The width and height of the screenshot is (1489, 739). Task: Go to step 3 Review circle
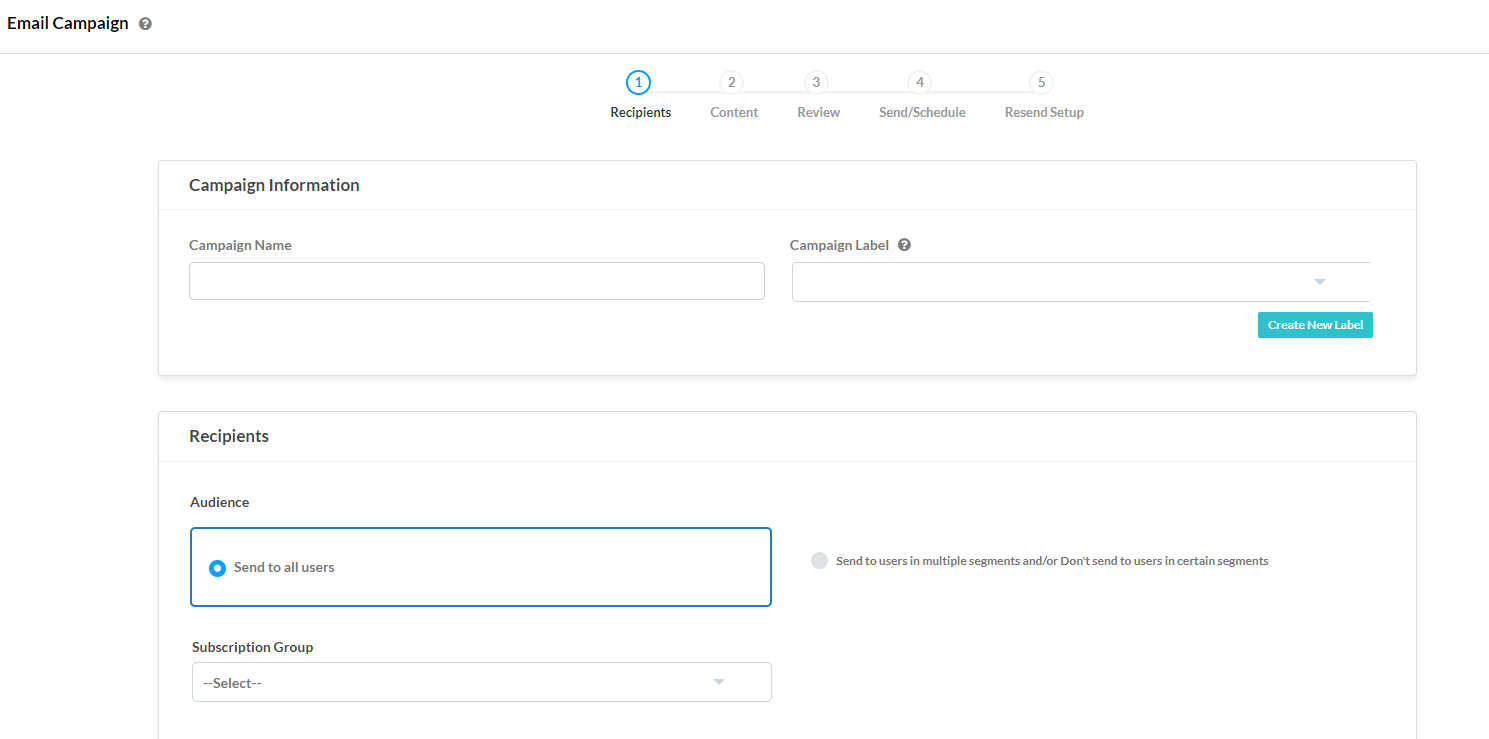tap(816, 82)
